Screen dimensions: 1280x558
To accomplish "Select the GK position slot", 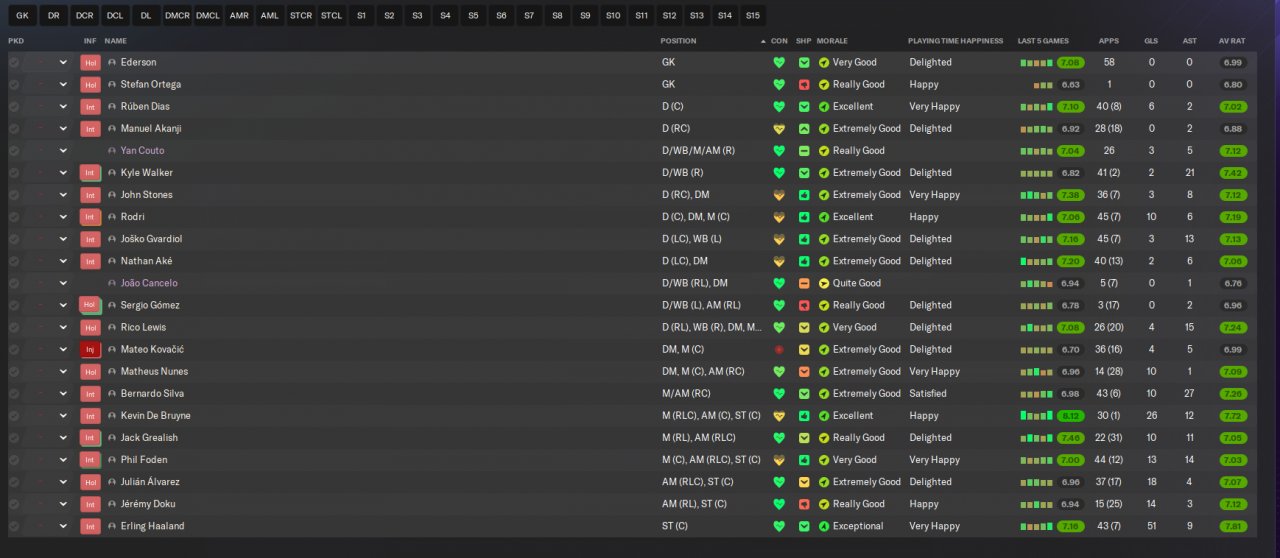I will pos(22,15).
